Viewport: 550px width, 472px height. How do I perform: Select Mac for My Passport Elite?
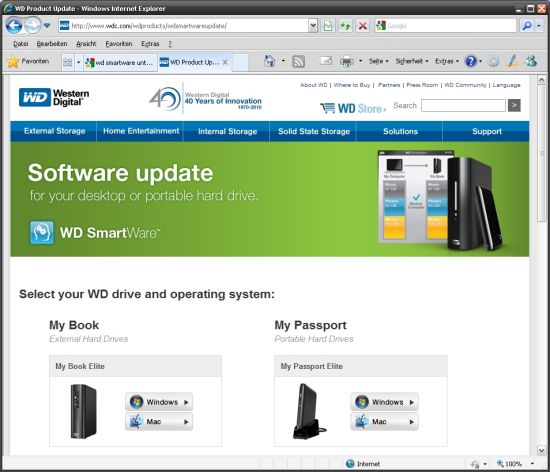[x=384, y=422]
